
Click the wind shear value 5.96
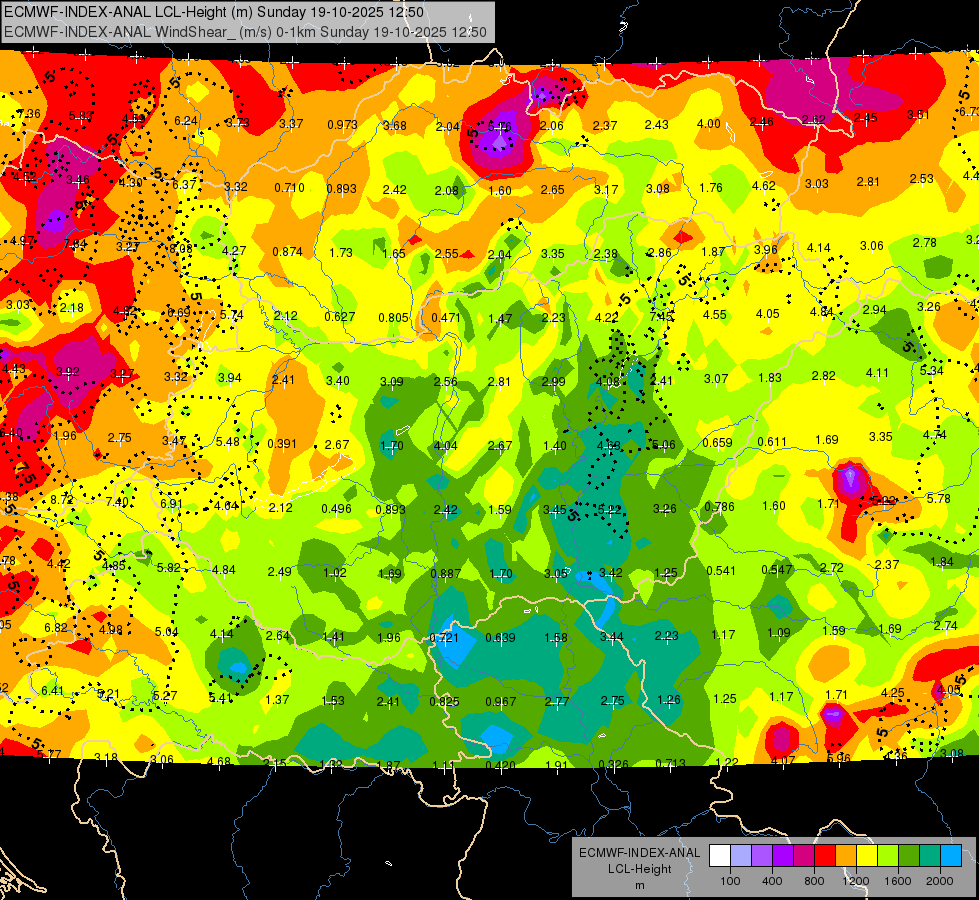pyautogui.click(x=839, y=758)
